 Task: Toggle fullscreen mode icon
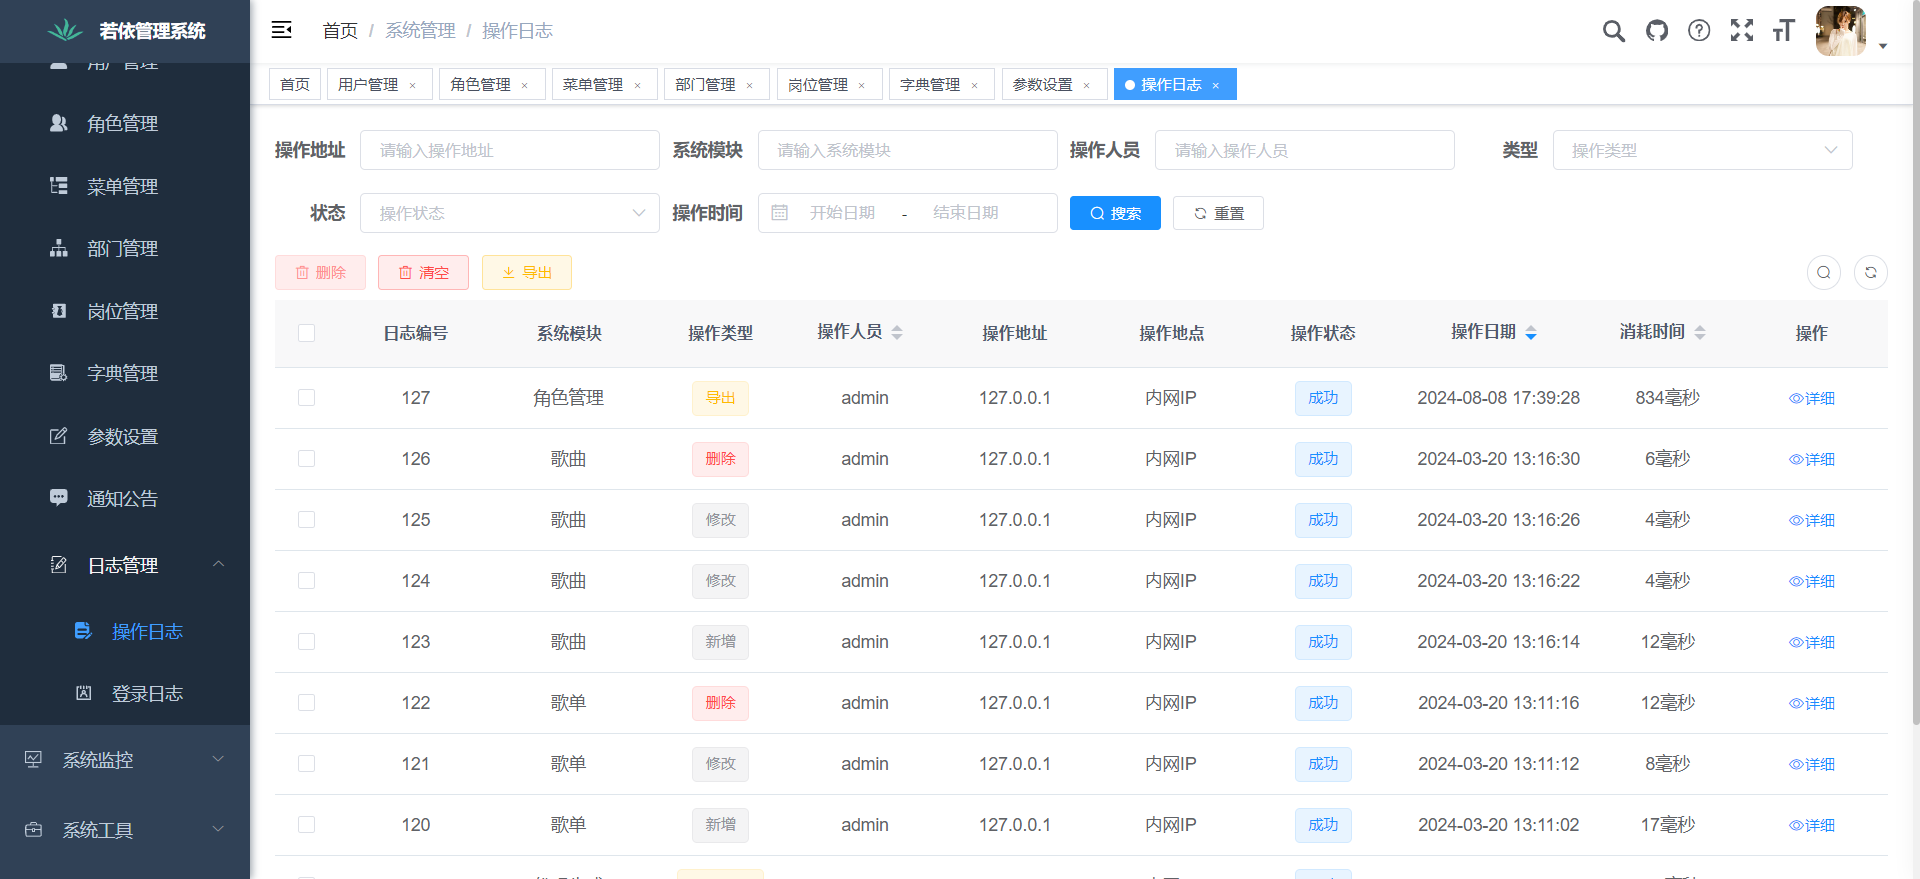tap(1741, 31)
